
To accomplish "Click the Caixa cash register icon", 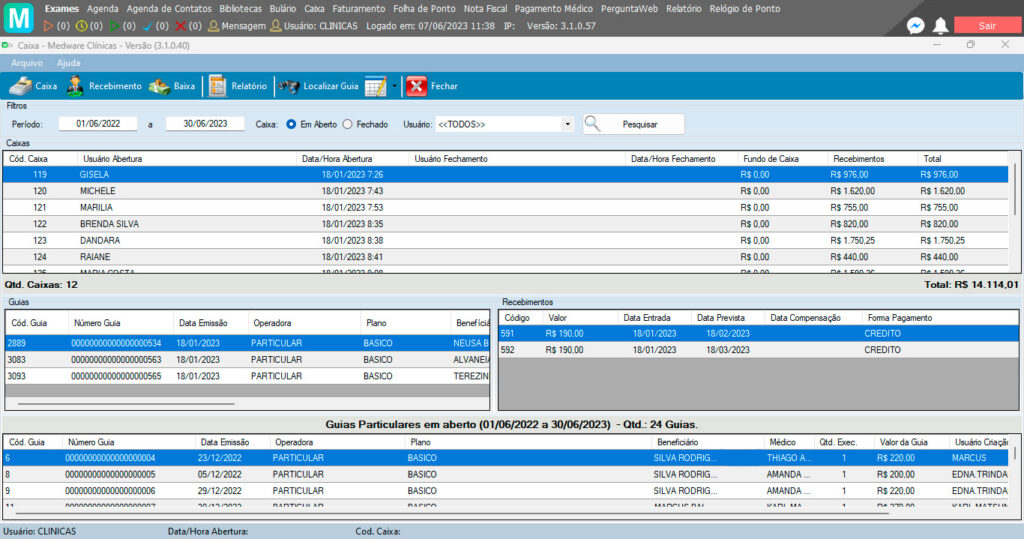I will pyautogui.click(x=20, y=86).
